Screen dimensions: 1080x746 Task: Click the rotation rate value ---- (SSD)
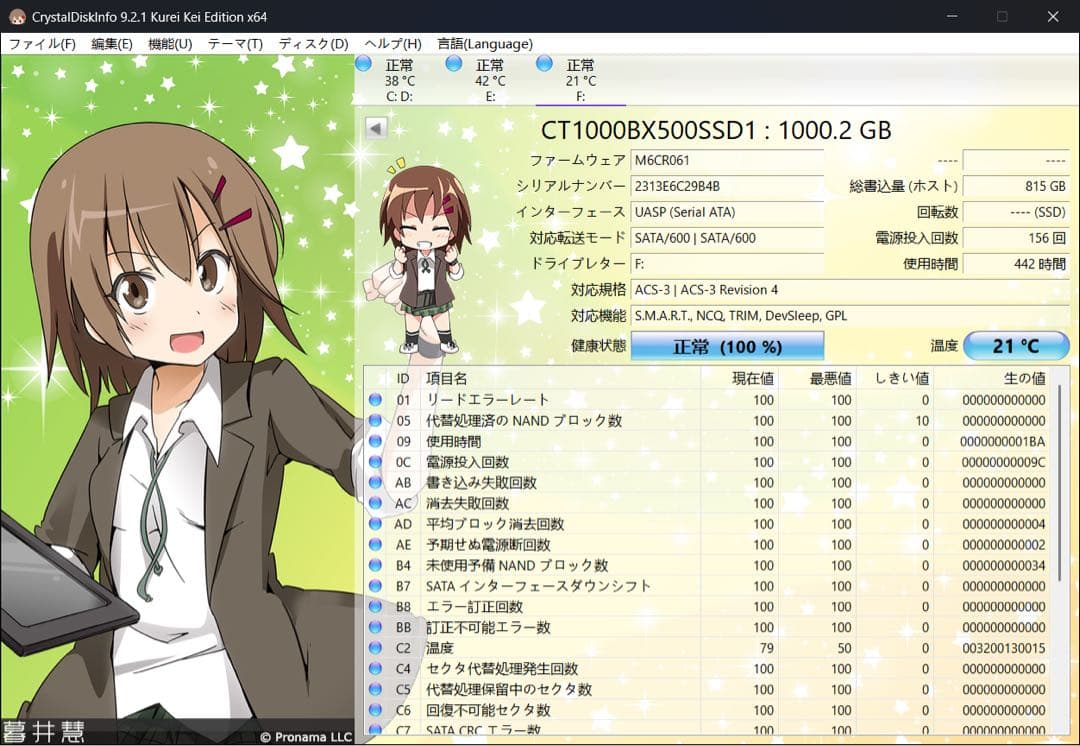[1016, 212]
